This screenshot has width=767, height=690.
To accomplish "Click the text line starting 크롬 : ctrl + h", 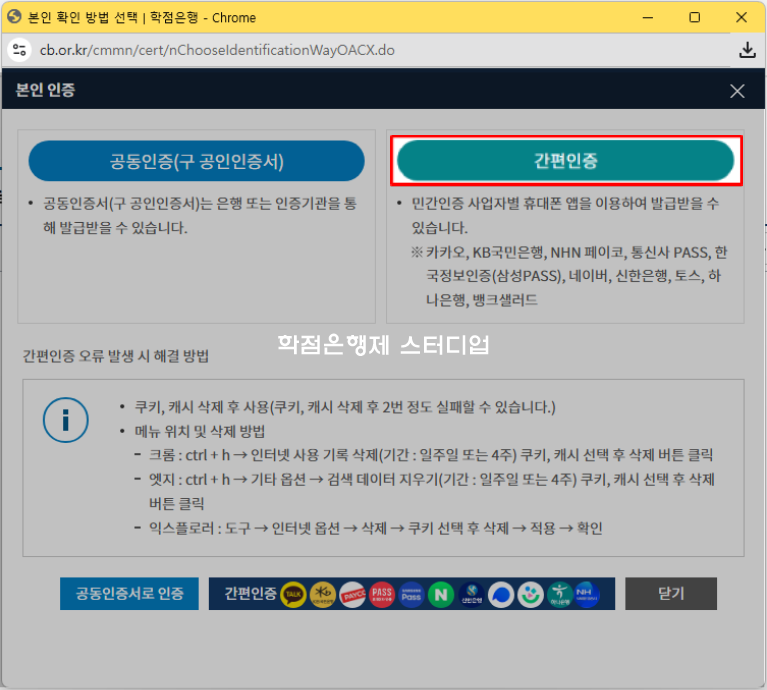I will tap(430, 455).
